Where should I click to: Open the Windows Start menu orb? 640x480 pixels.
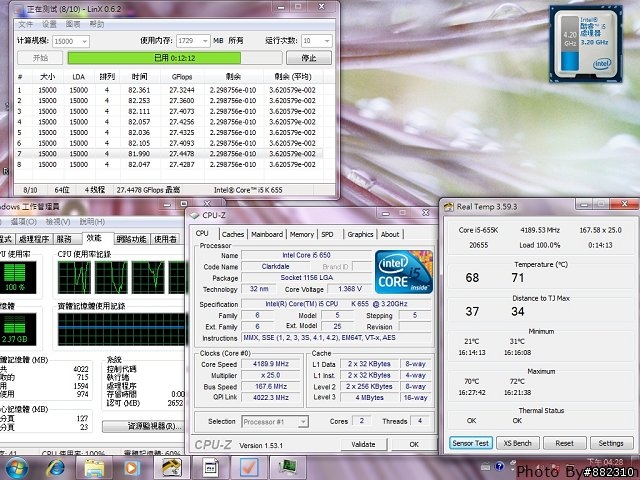point(16,468)
